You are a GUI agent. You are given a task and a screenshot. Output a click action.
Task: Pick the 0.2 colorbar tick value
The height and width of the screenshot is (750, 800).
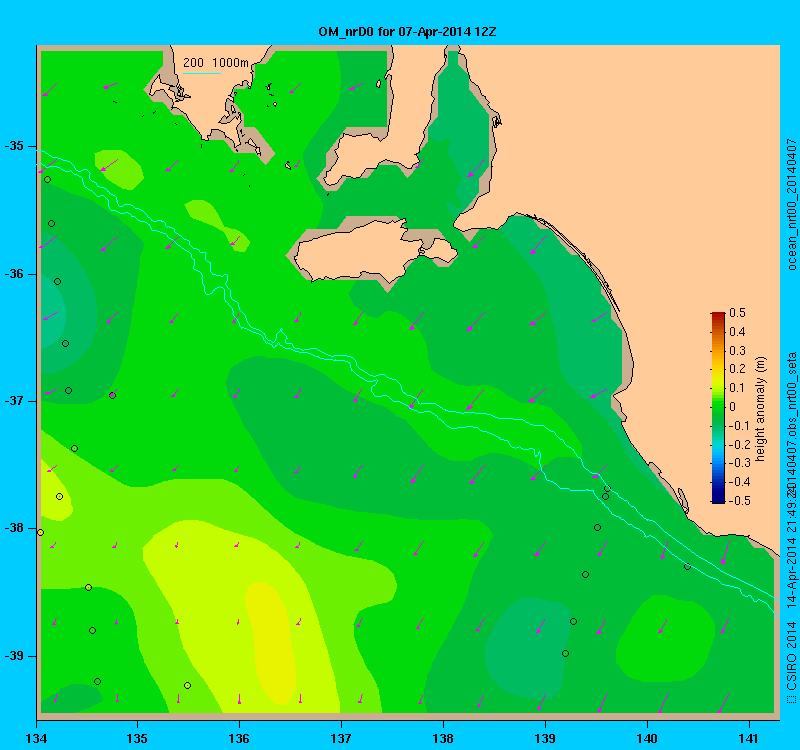pos(737,369)
